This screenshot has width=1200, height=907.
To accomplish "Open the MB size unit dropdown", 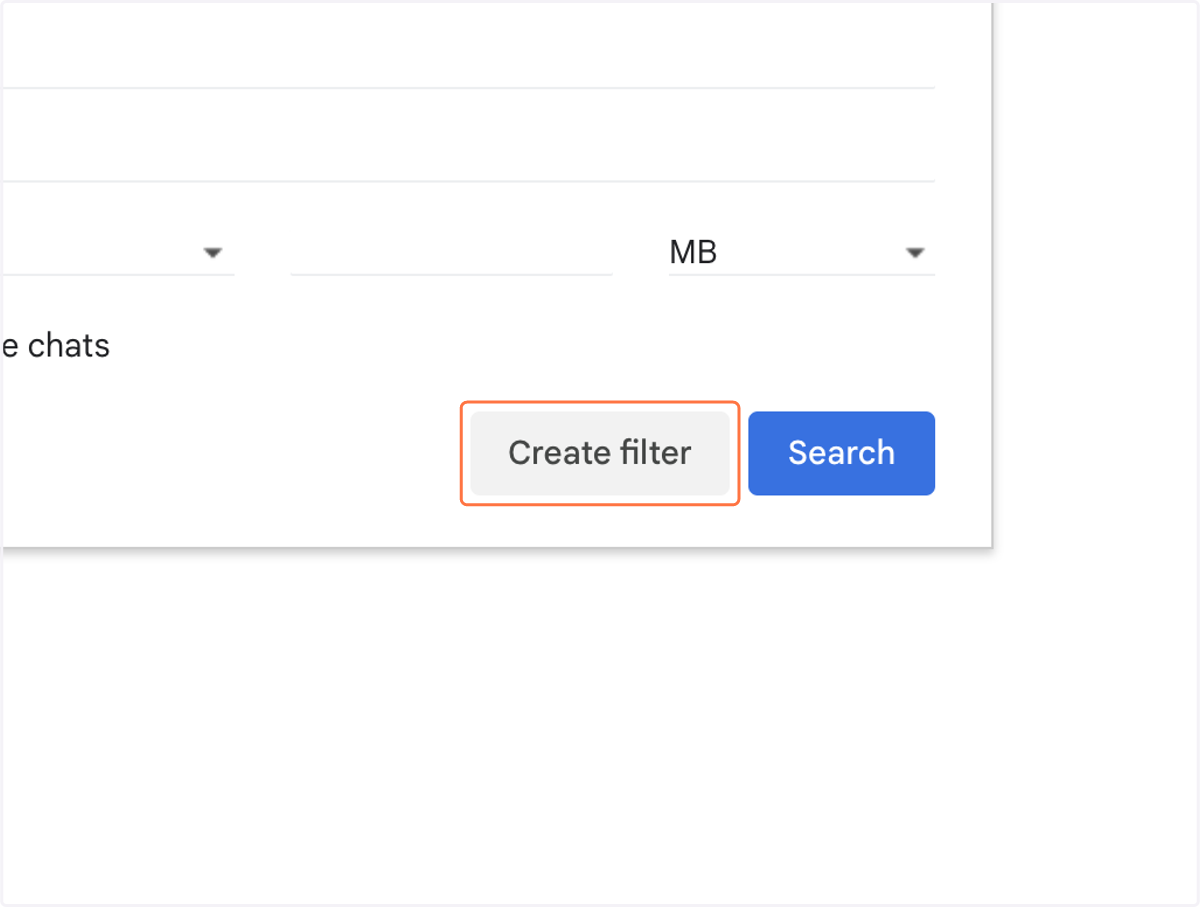I will tap(802, 252).
